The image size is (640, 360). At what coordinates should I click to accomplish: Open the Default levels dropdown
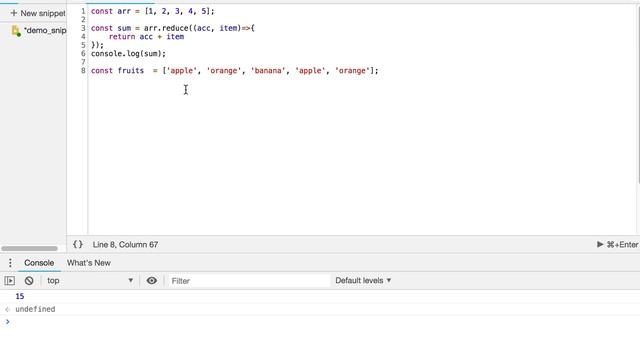pyautogui.click(x=363, y=281)
